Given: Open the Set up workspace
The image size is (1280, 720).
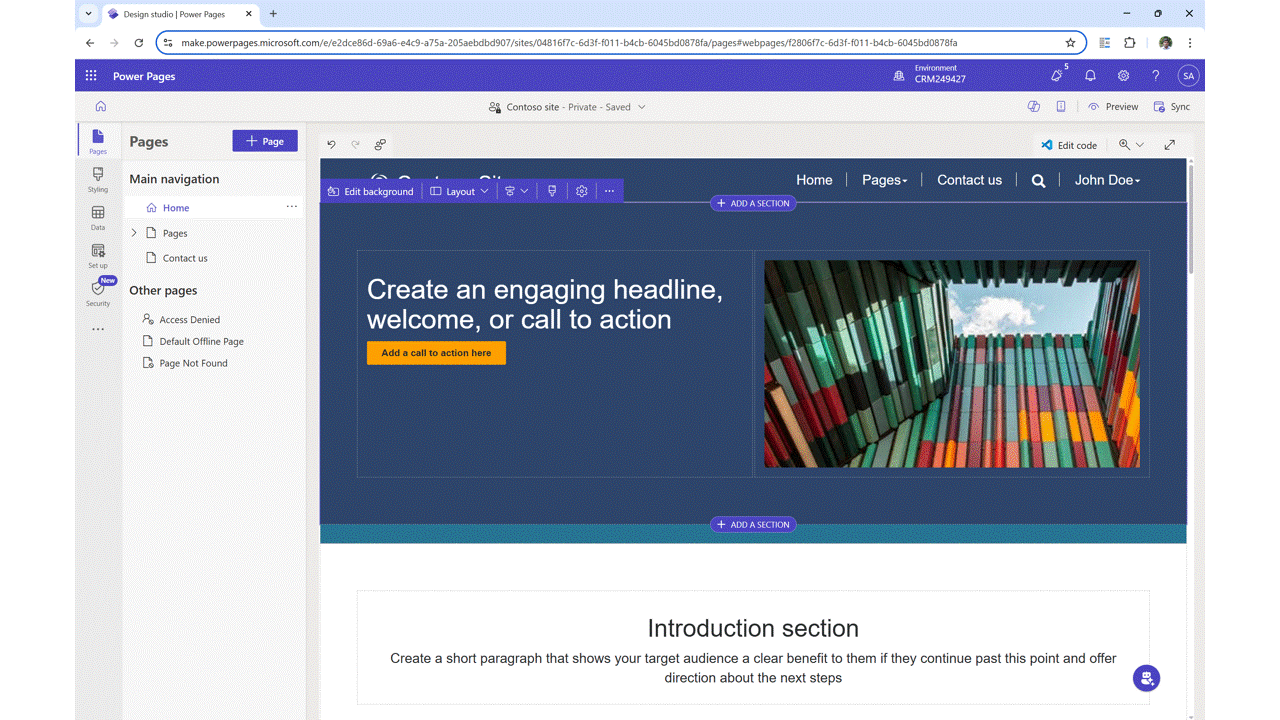Looking at the screenshot, I should (x=97, y=256).
